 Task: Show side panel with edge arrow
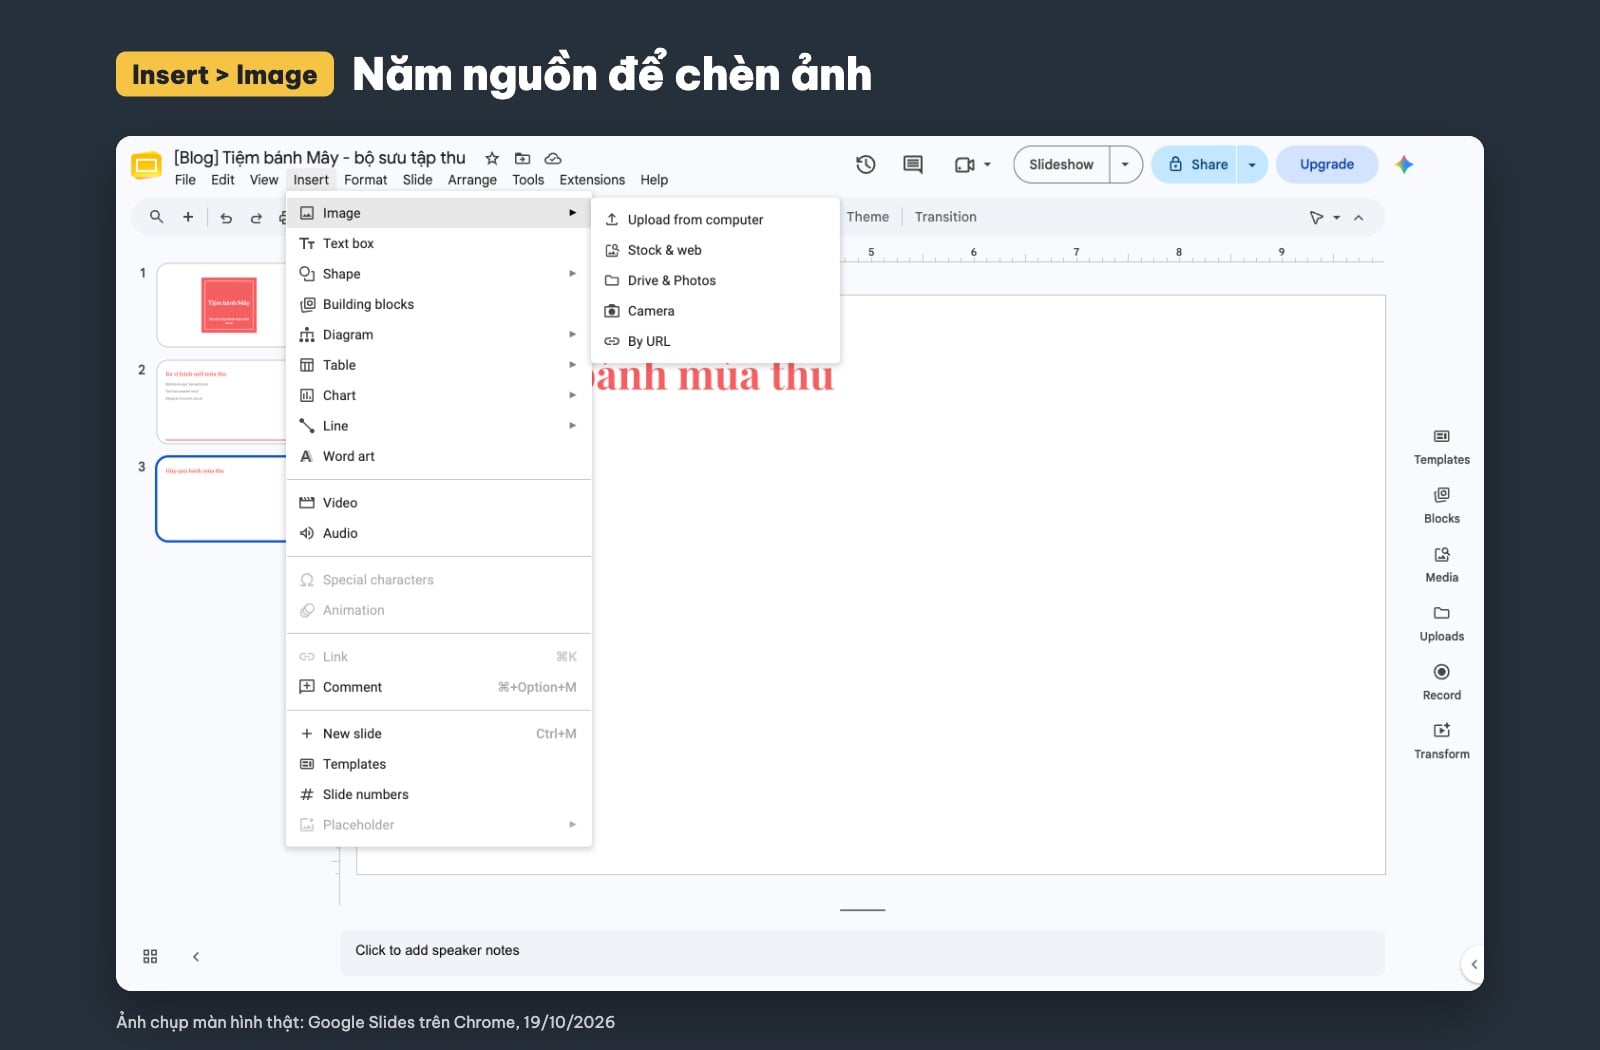pos(1473,965)
